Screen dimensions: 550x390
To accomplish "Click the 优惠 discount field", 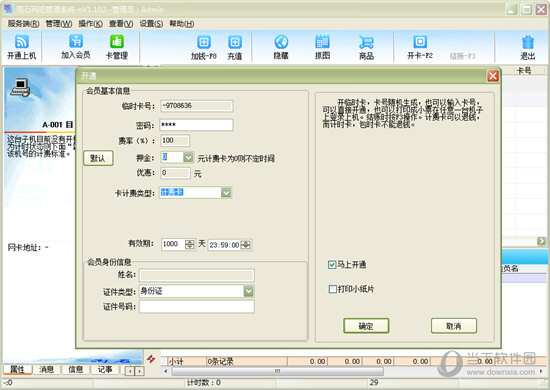I will coord(175,173).
